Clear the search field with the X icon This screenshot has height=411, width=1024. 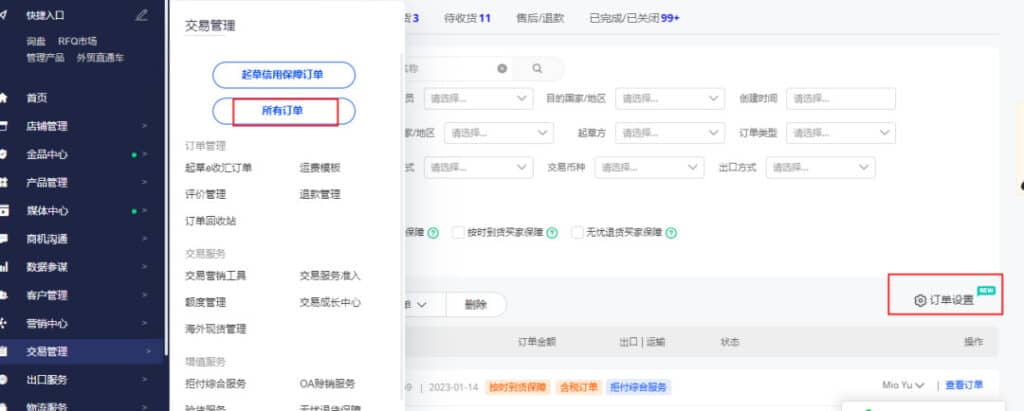tap(502, 69)
